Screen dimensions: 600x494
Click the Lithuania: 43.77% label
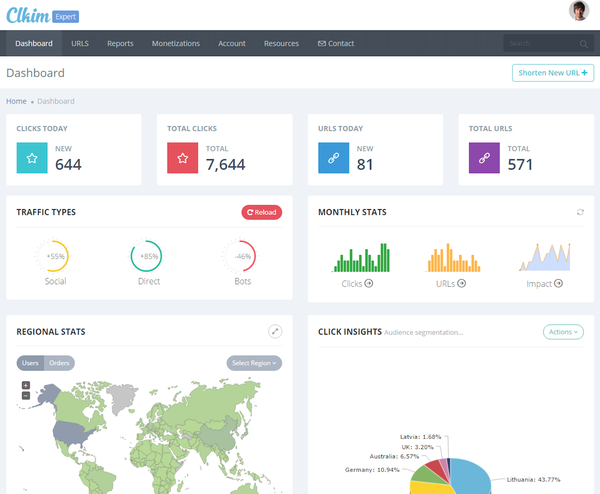pos(533,479)
